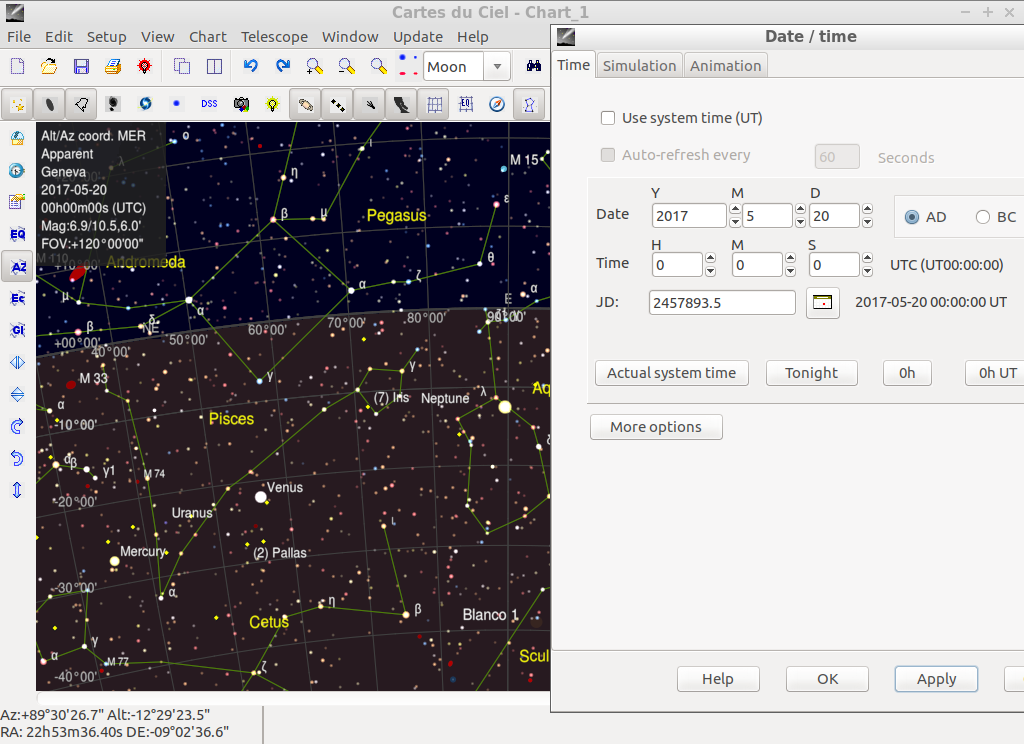The width and height of the screenshot is (1024, 744).
Task: Open the File menu
Action: pos(19,37)
